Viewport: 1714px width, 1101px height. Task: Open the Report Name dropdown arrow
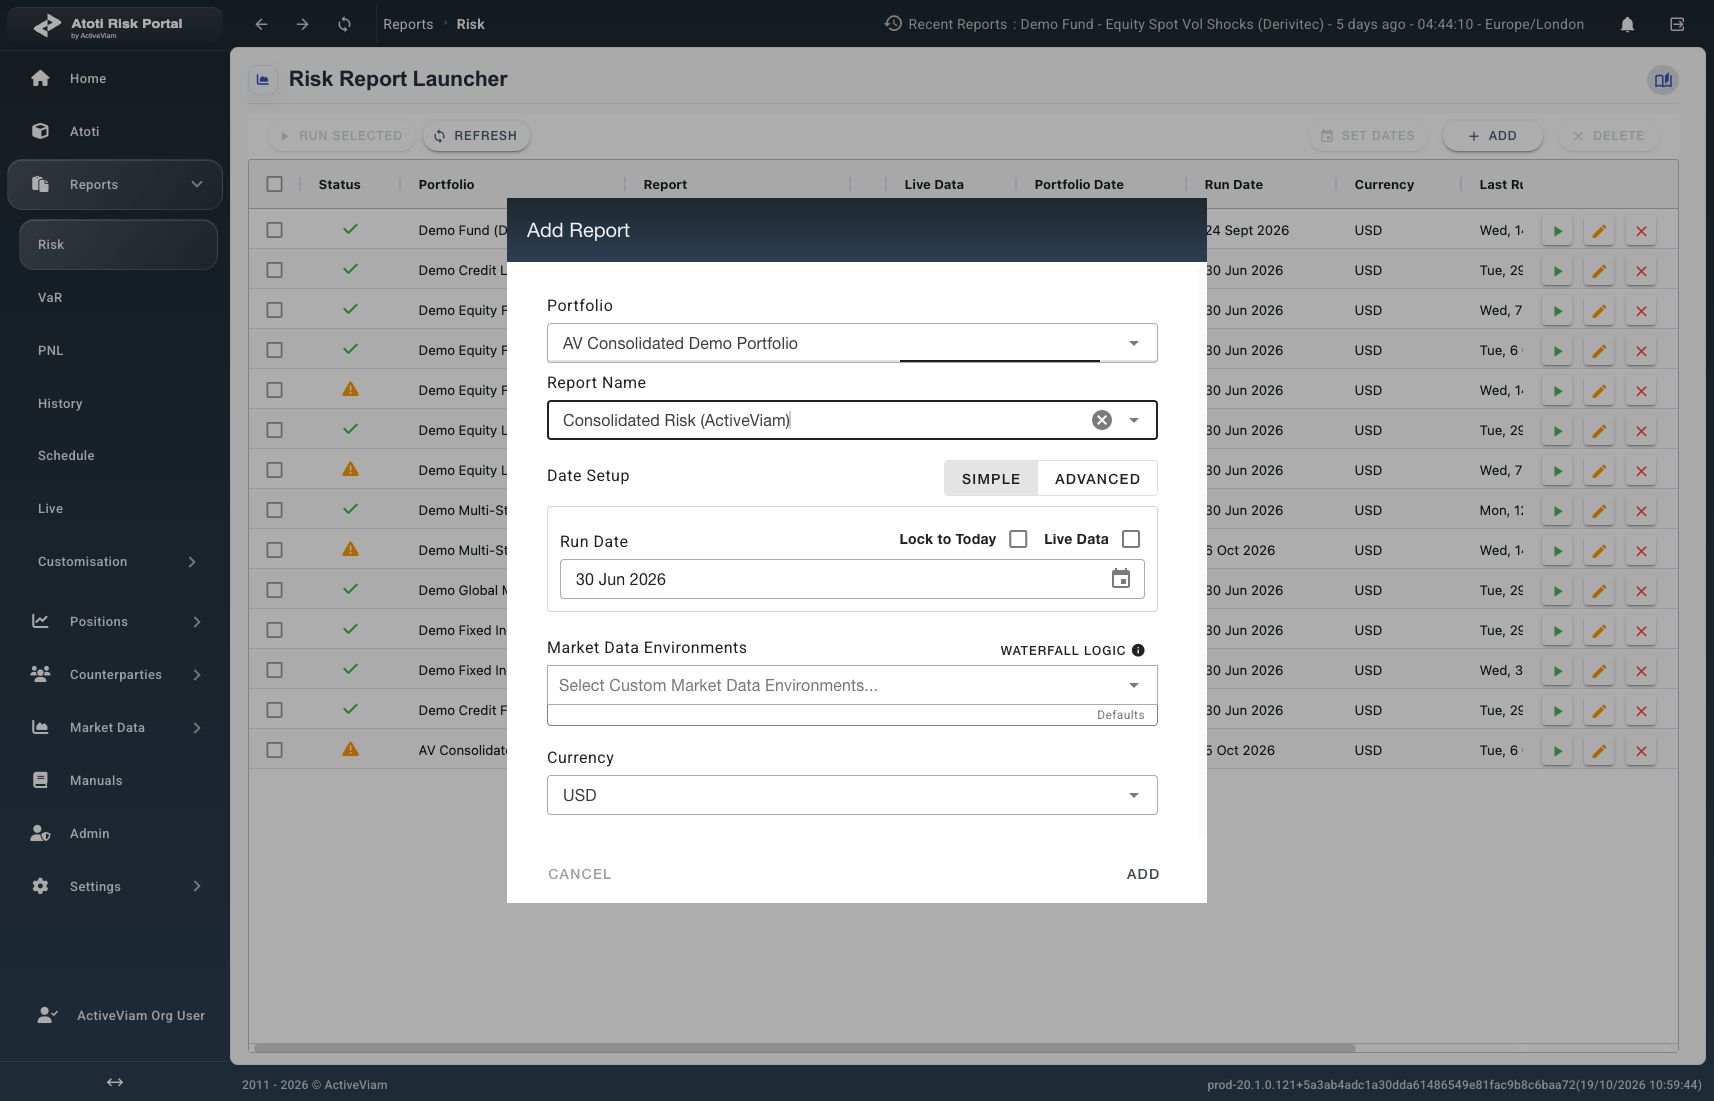point(1134,420)
